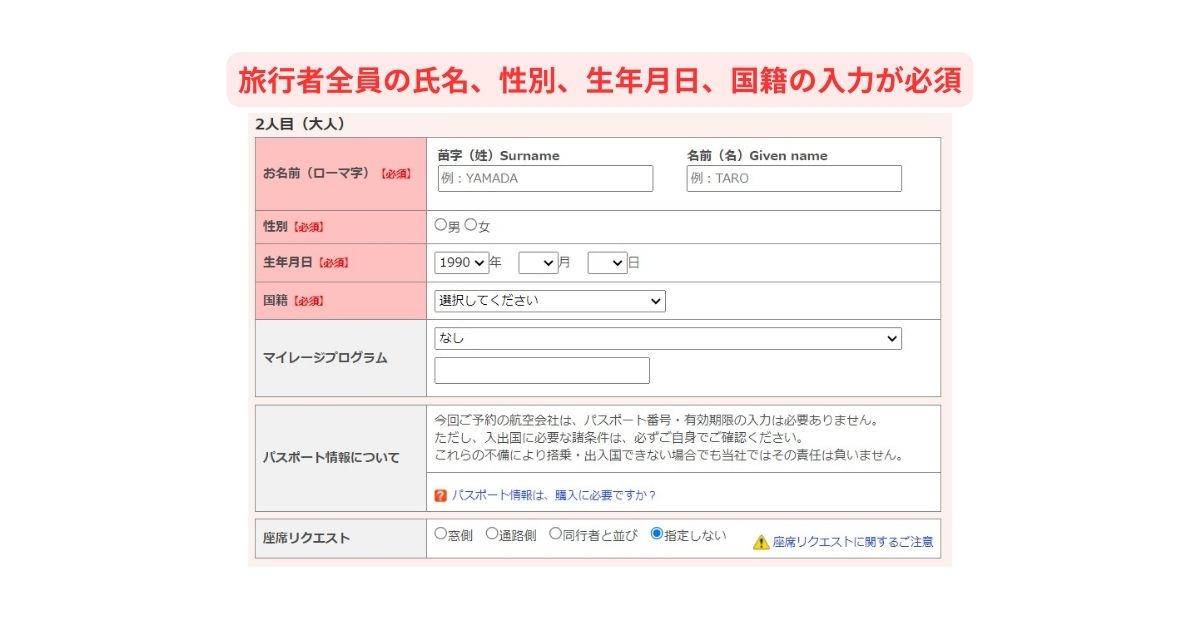Open the マイレージプログラム dropdown showing なし
The image size is (1200, 630).
click(668, 338)
